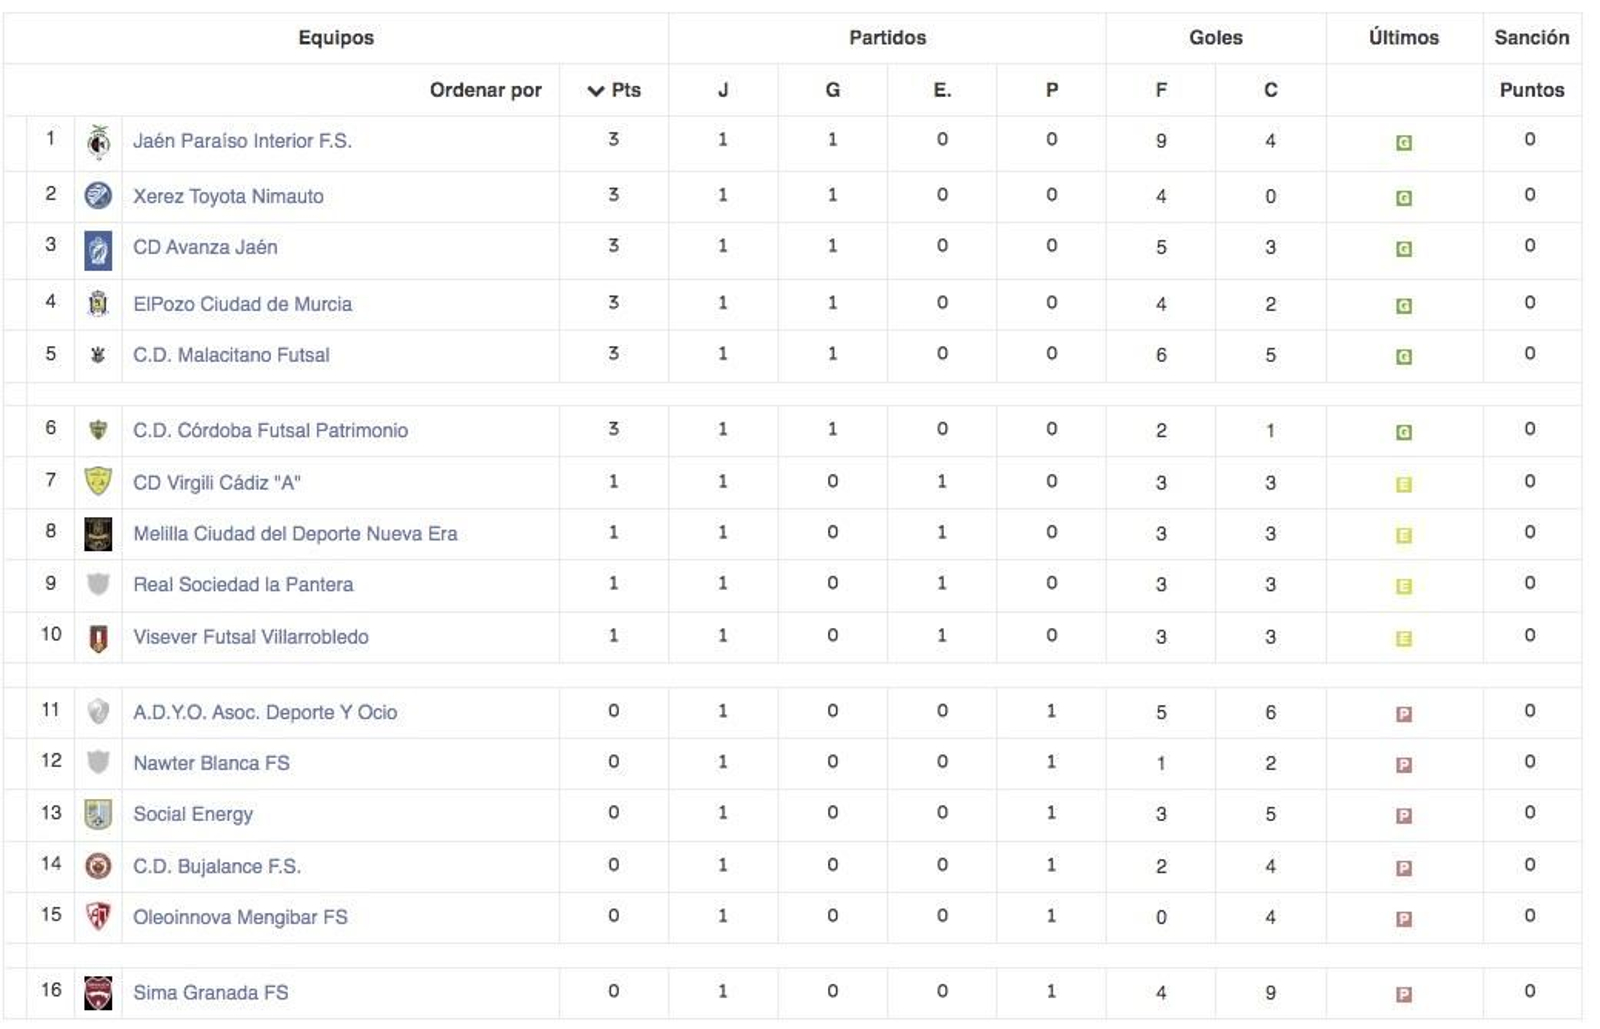Click CD Virgili Cádiz yellow shield crest
Screen dimensions: 1600x1029
(x=98, y=482)
